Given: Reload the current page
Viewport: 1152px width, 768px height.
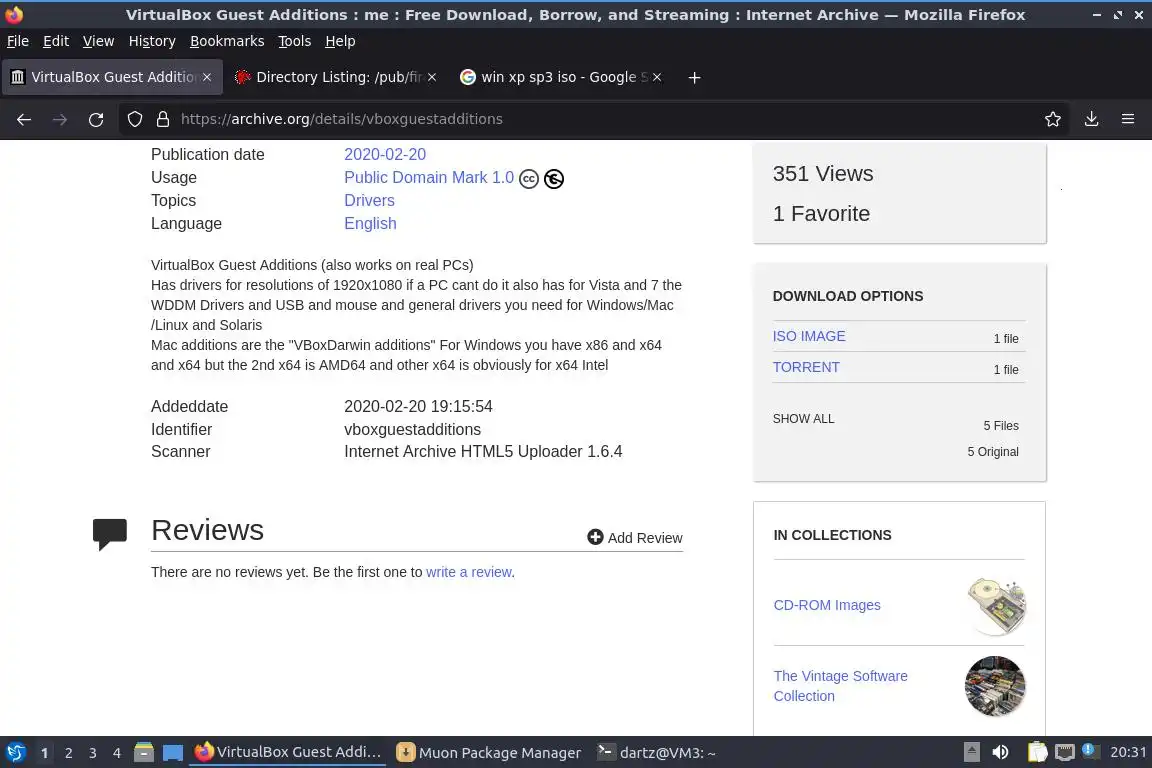Looking at the screenshot, I should 96,119.
